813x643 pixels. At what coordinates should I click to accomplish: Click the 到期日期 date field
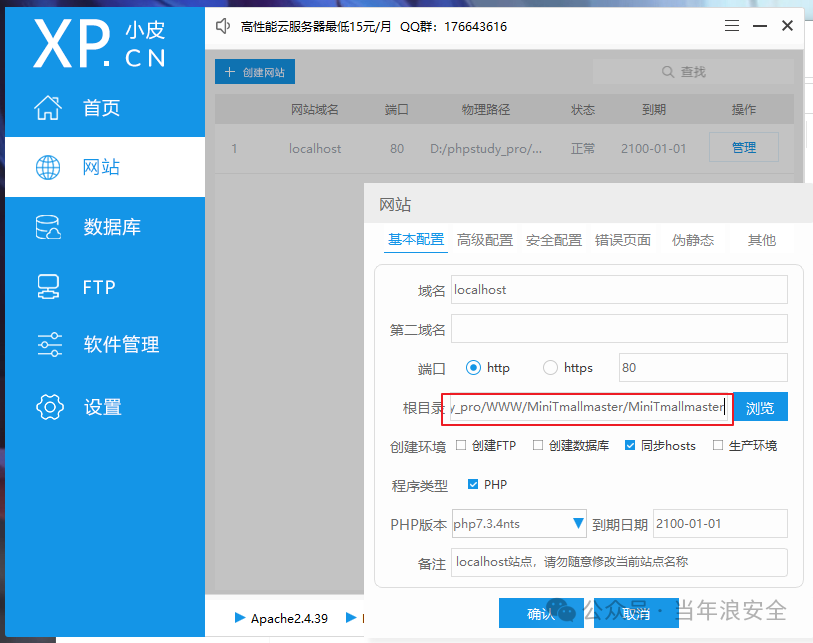(x=720, y=523)
